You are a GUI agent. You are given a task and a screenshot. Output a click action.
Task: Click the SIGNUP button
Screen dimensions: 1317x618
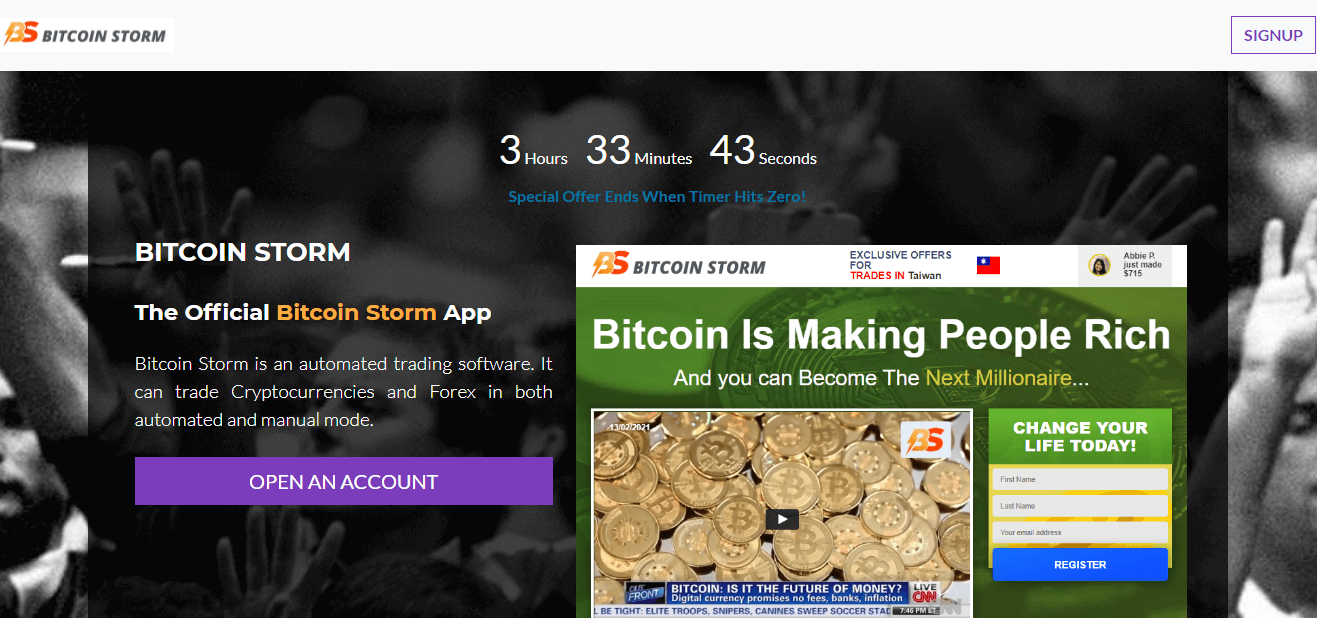coord(1273,35)
